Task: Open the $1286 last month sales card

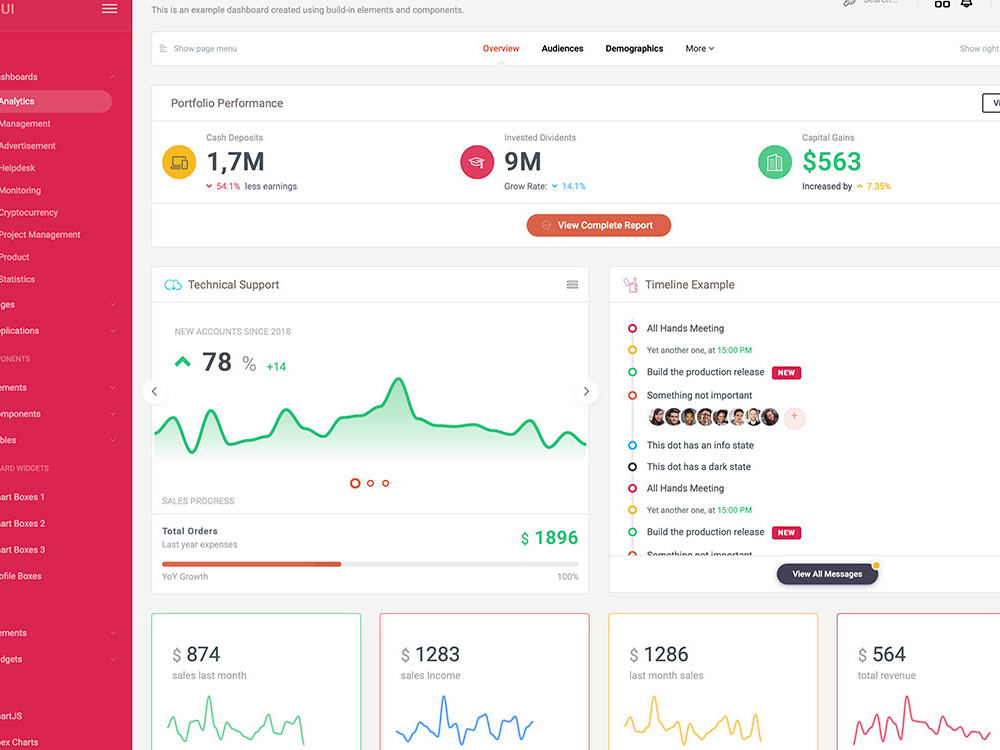Action: click(x=713, y=682)
